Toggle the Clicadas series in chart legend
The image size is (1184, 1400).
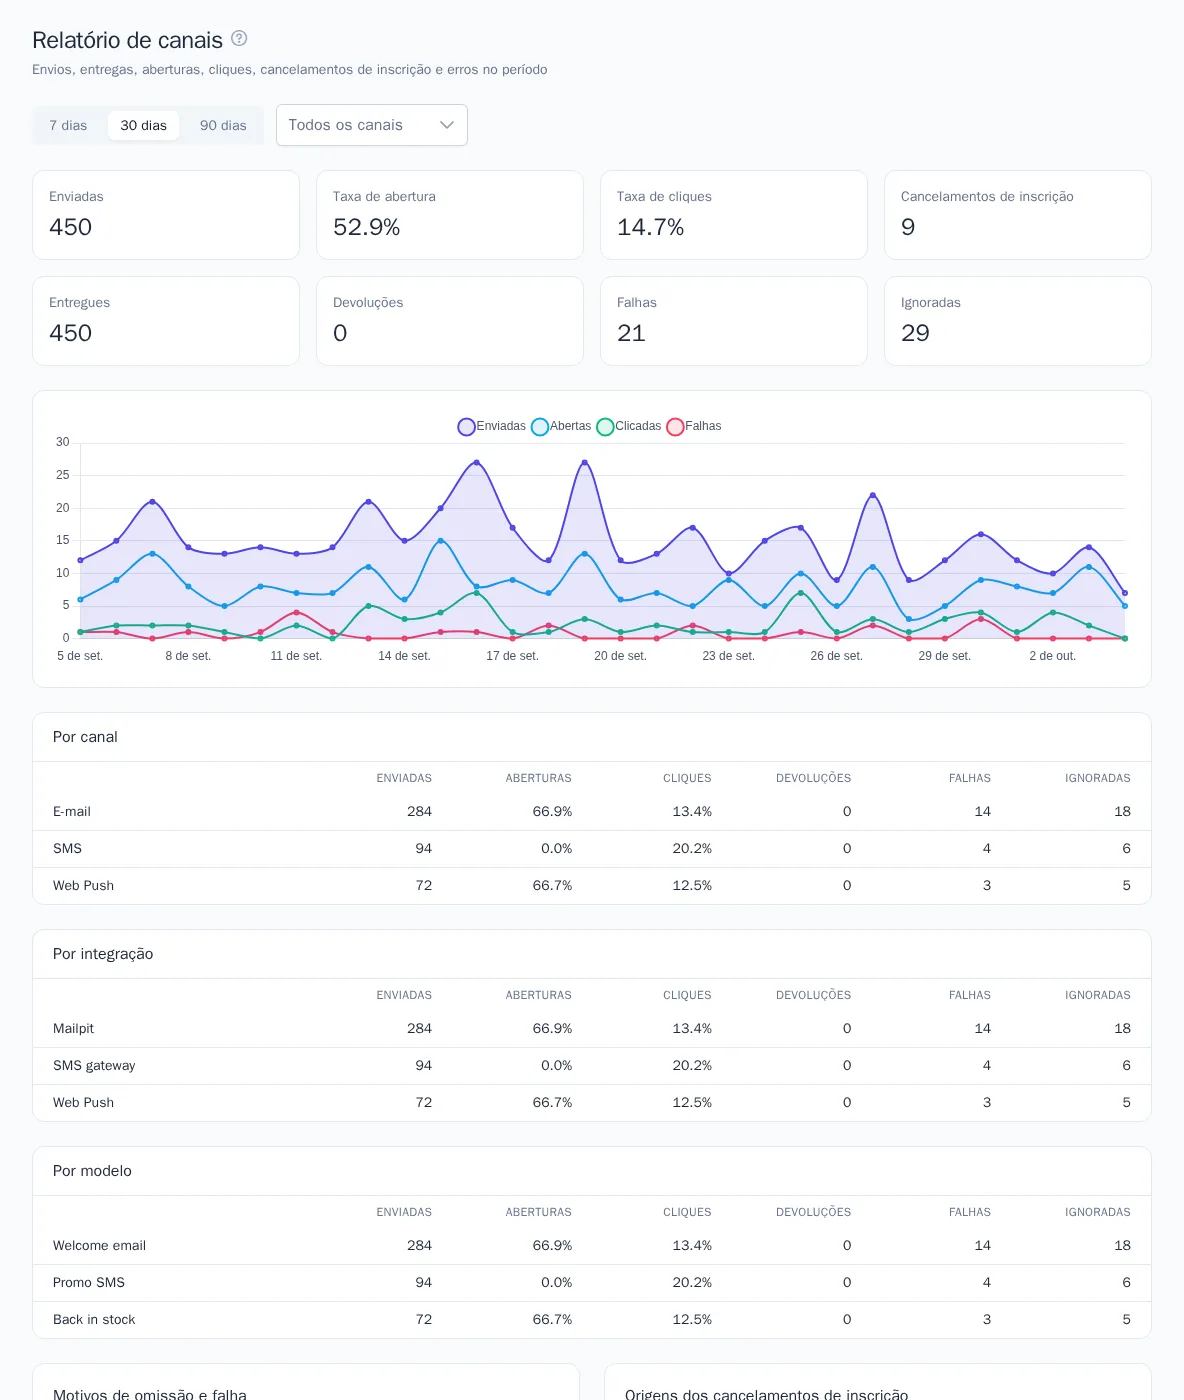[629, 426]
